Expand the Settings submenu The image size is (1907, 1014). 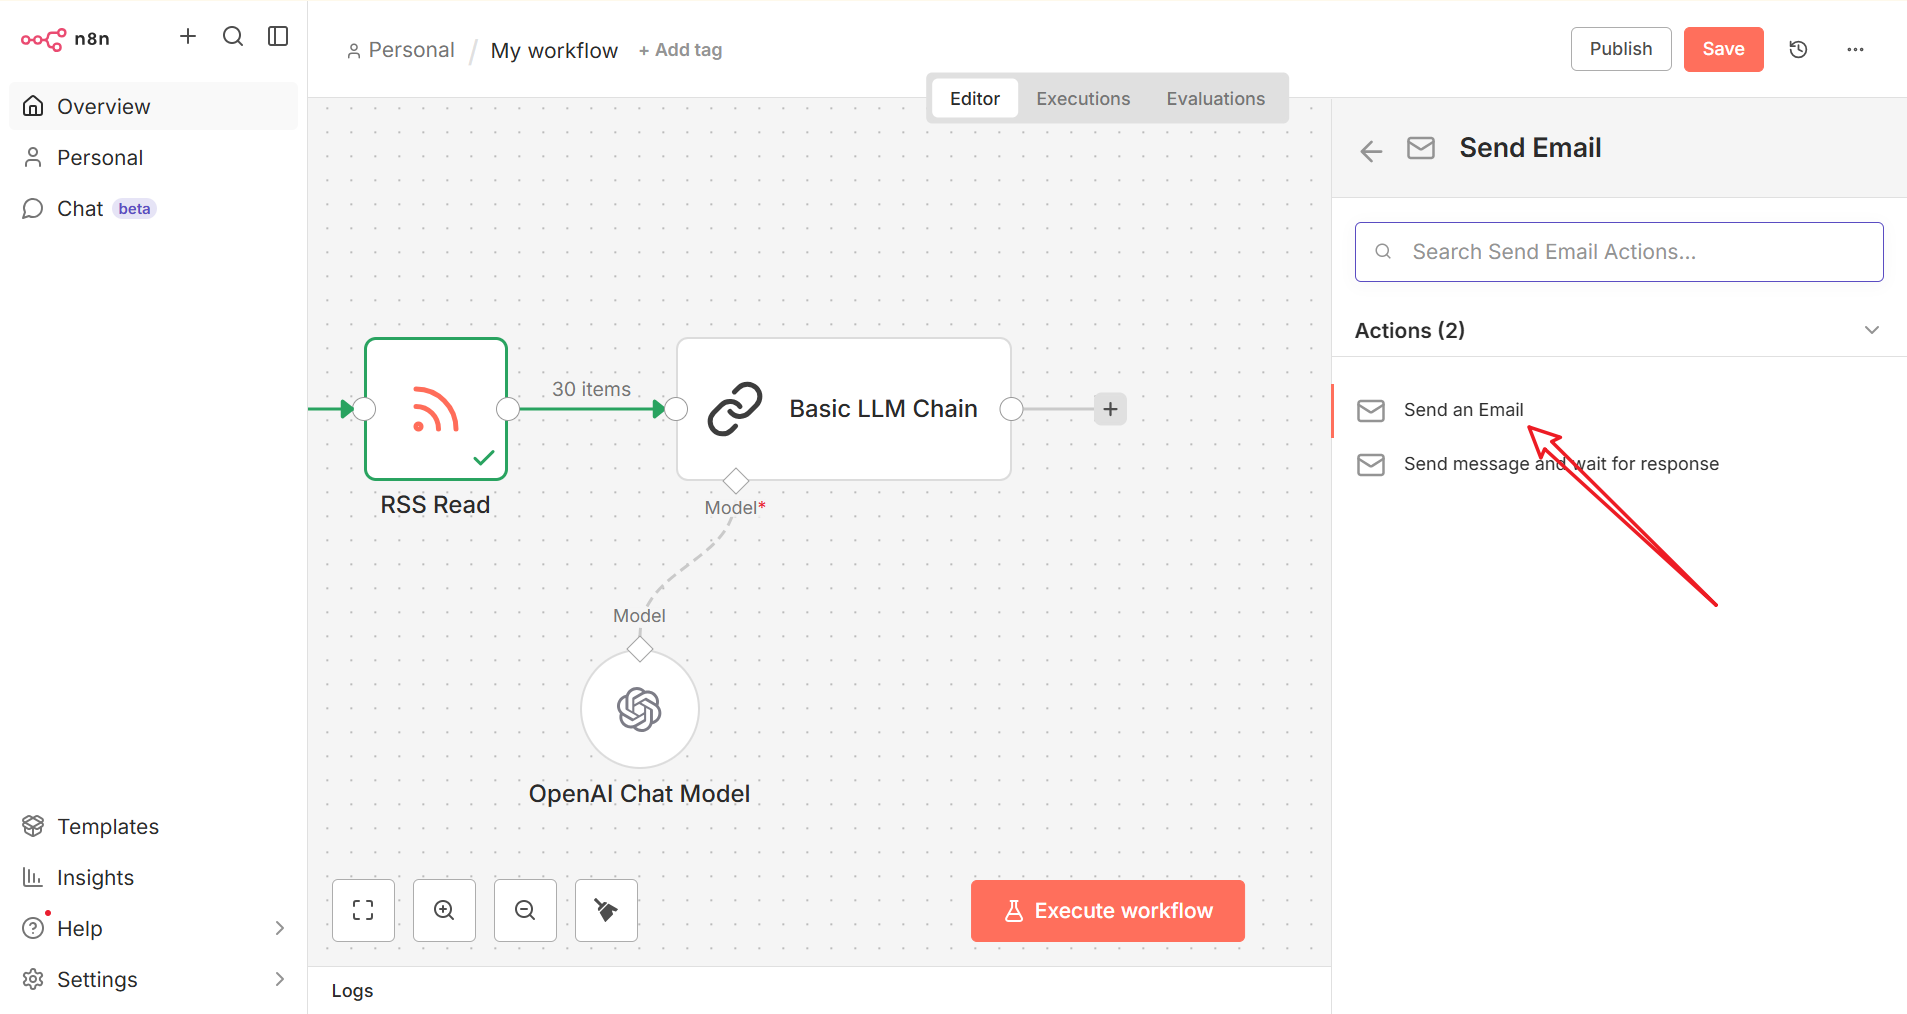click(280, 979)
